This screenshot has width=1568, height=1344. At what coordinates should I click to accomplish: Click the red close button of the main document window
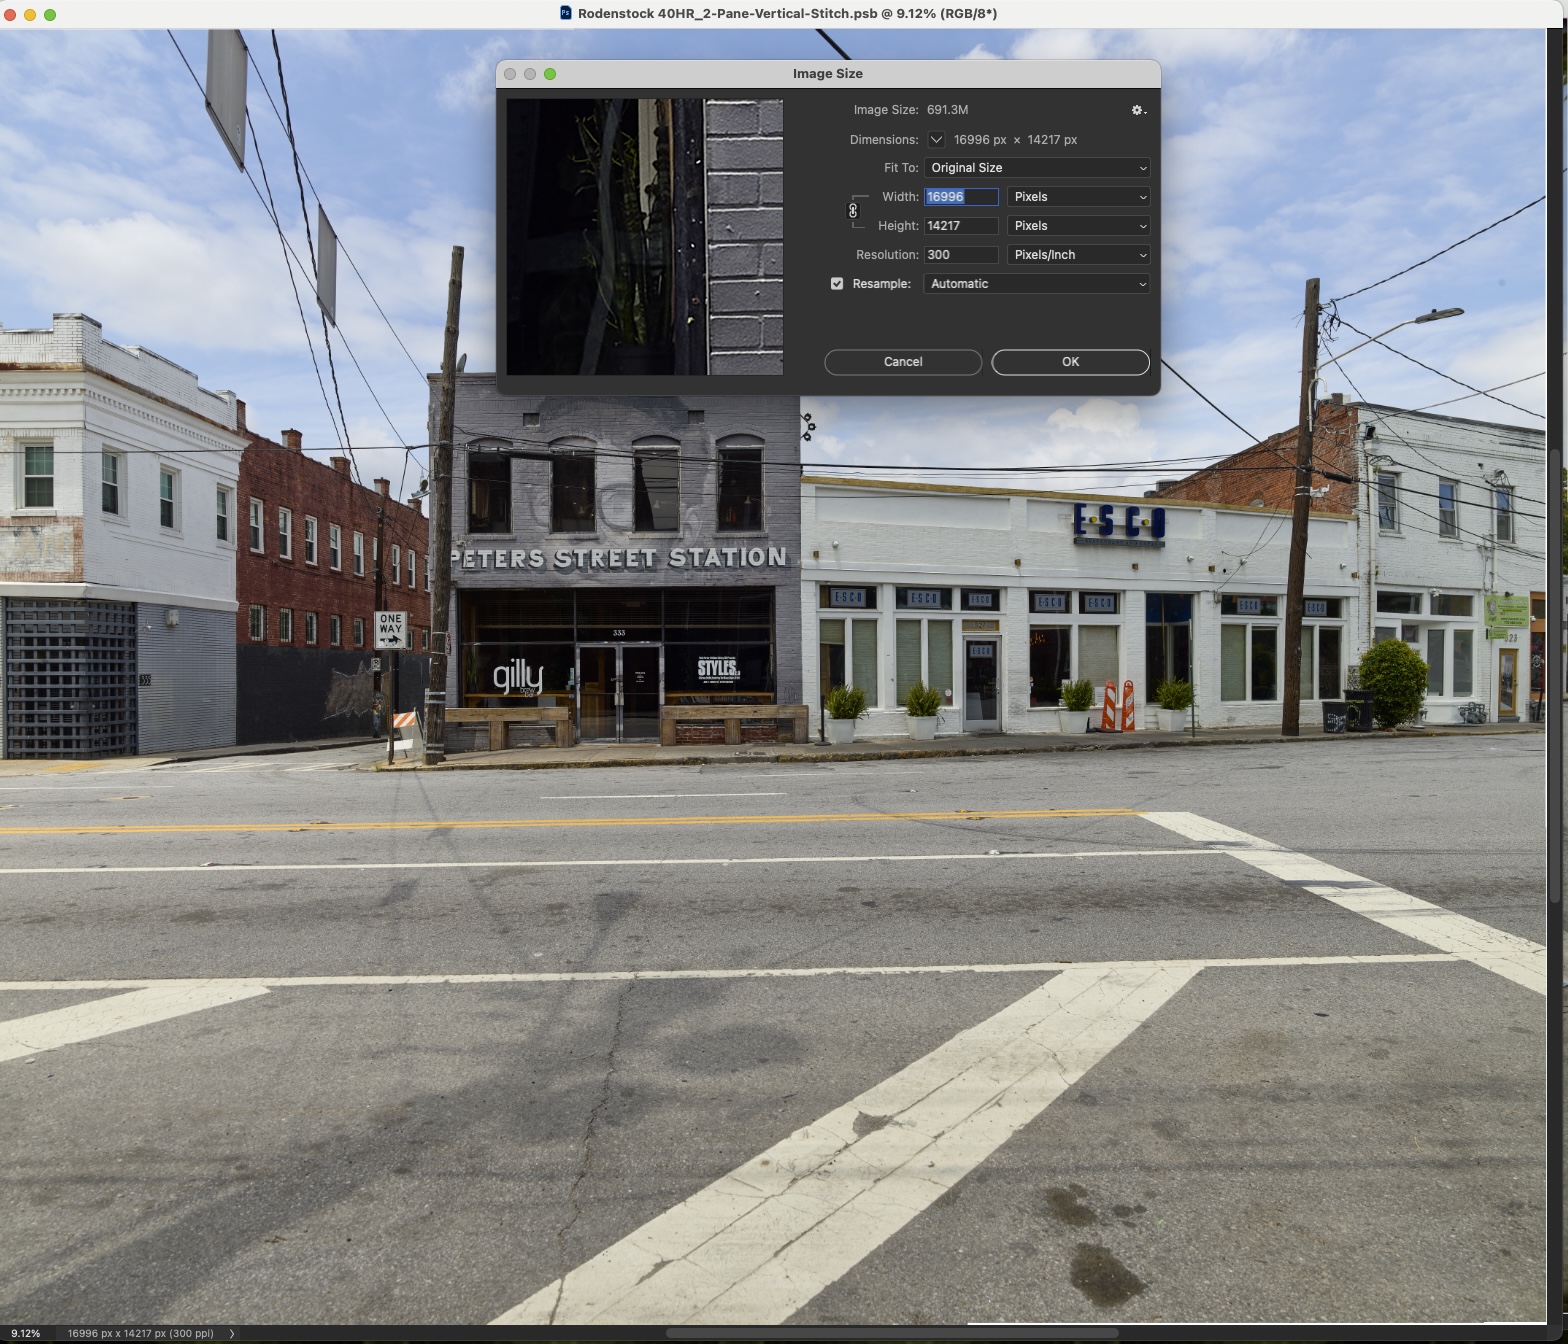[x=10, y=14]
